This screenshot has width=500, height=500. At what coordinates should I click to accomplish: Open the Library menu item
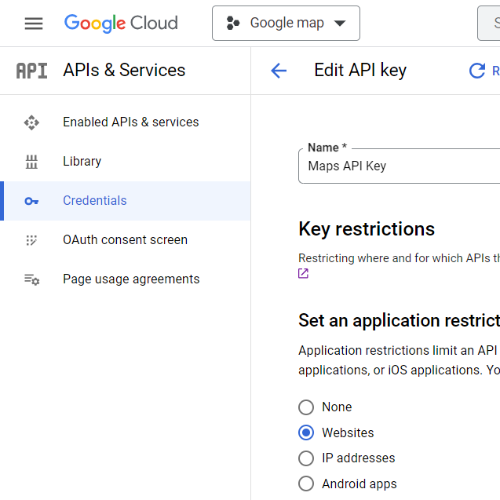tap(125, 162)
